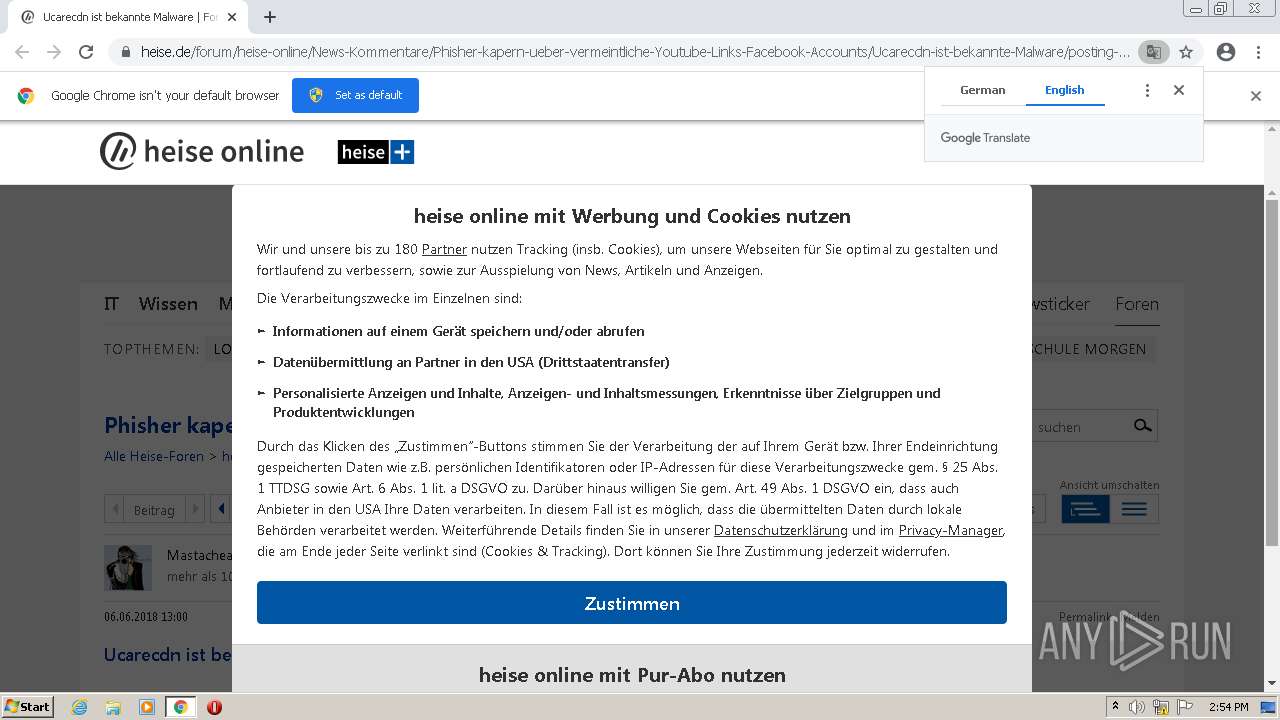This screenshot has height=720, width=1280.
Task: Open translate popup options menu
Action: [1147, 90]
